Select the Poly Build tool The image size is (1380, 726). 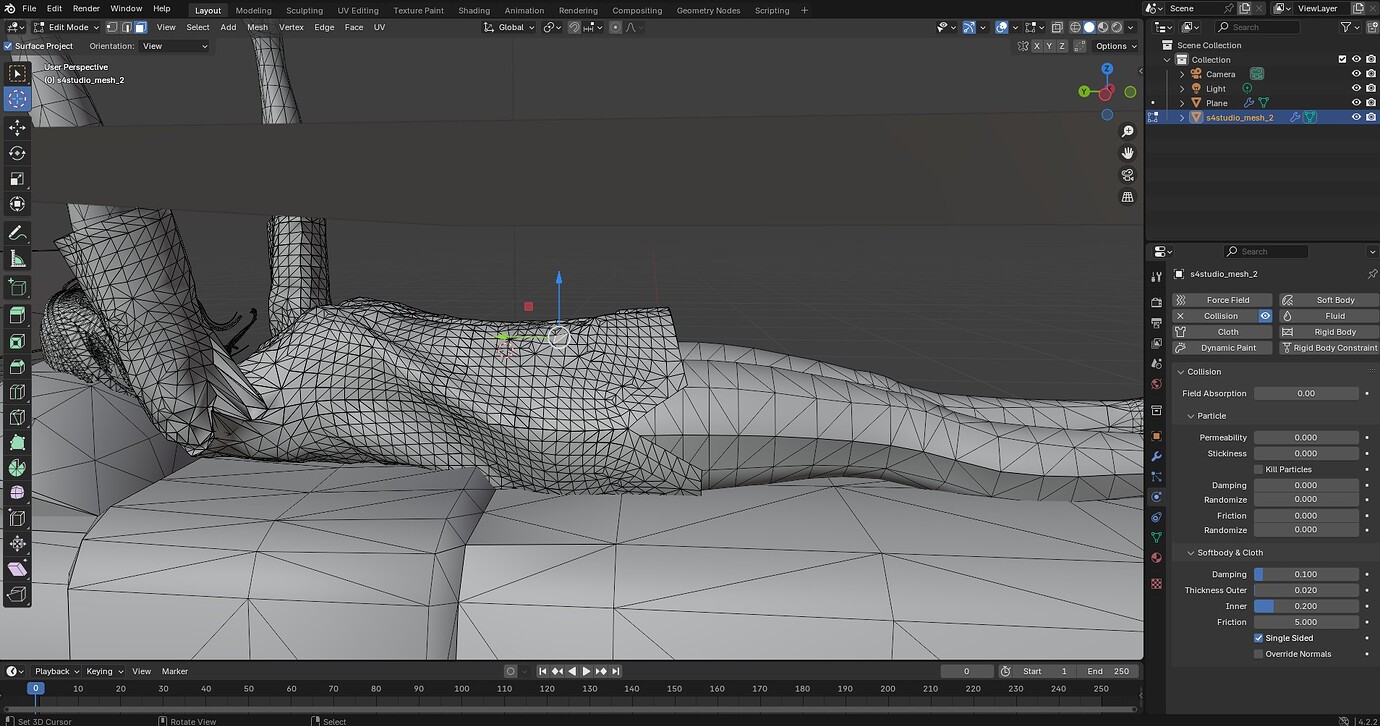click(17, 442)
